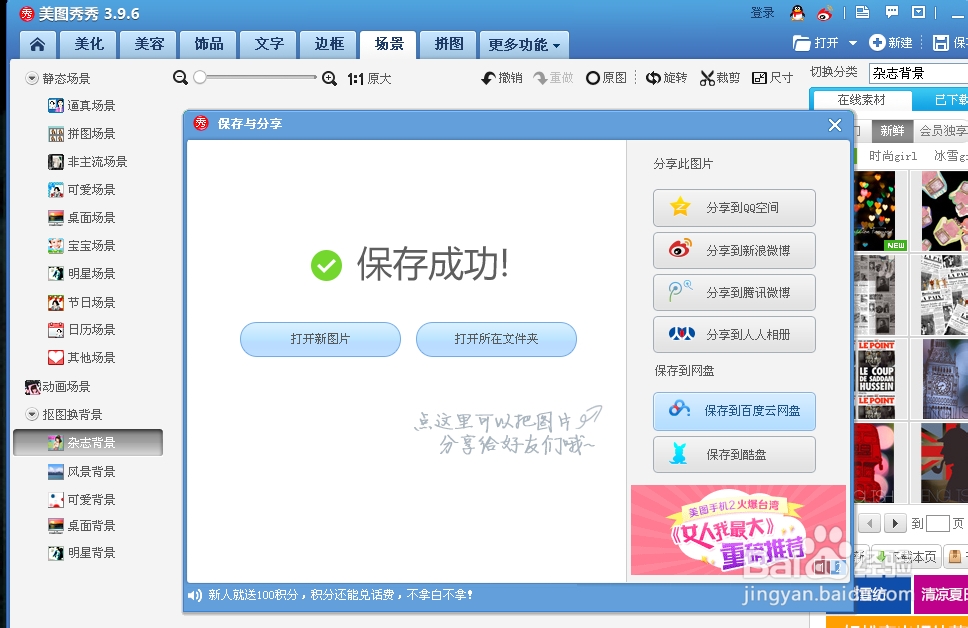The width and height of the screenshot is (968, 628).
Task: Select 拼图场景 in the sidebar
Action: pos(81,133)
